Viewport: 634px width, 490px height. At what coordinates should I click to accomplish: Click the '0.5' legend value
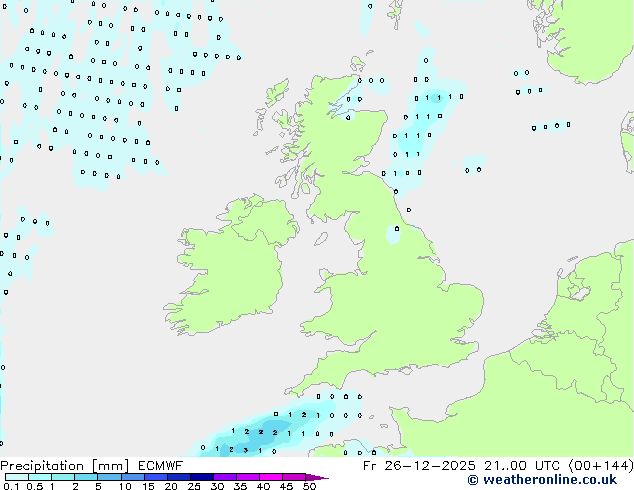[35, 486]
